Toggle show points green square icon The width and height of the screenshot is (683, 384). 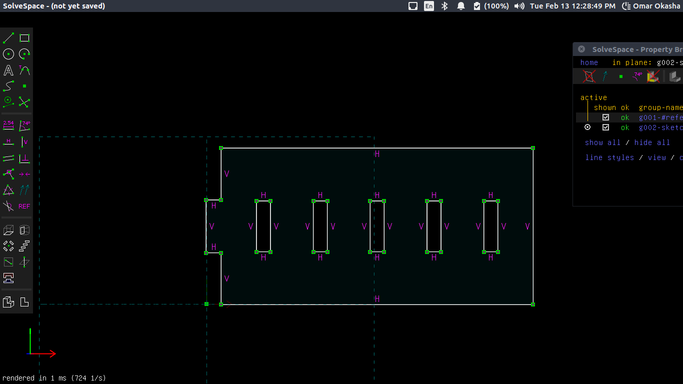(621, 77)
